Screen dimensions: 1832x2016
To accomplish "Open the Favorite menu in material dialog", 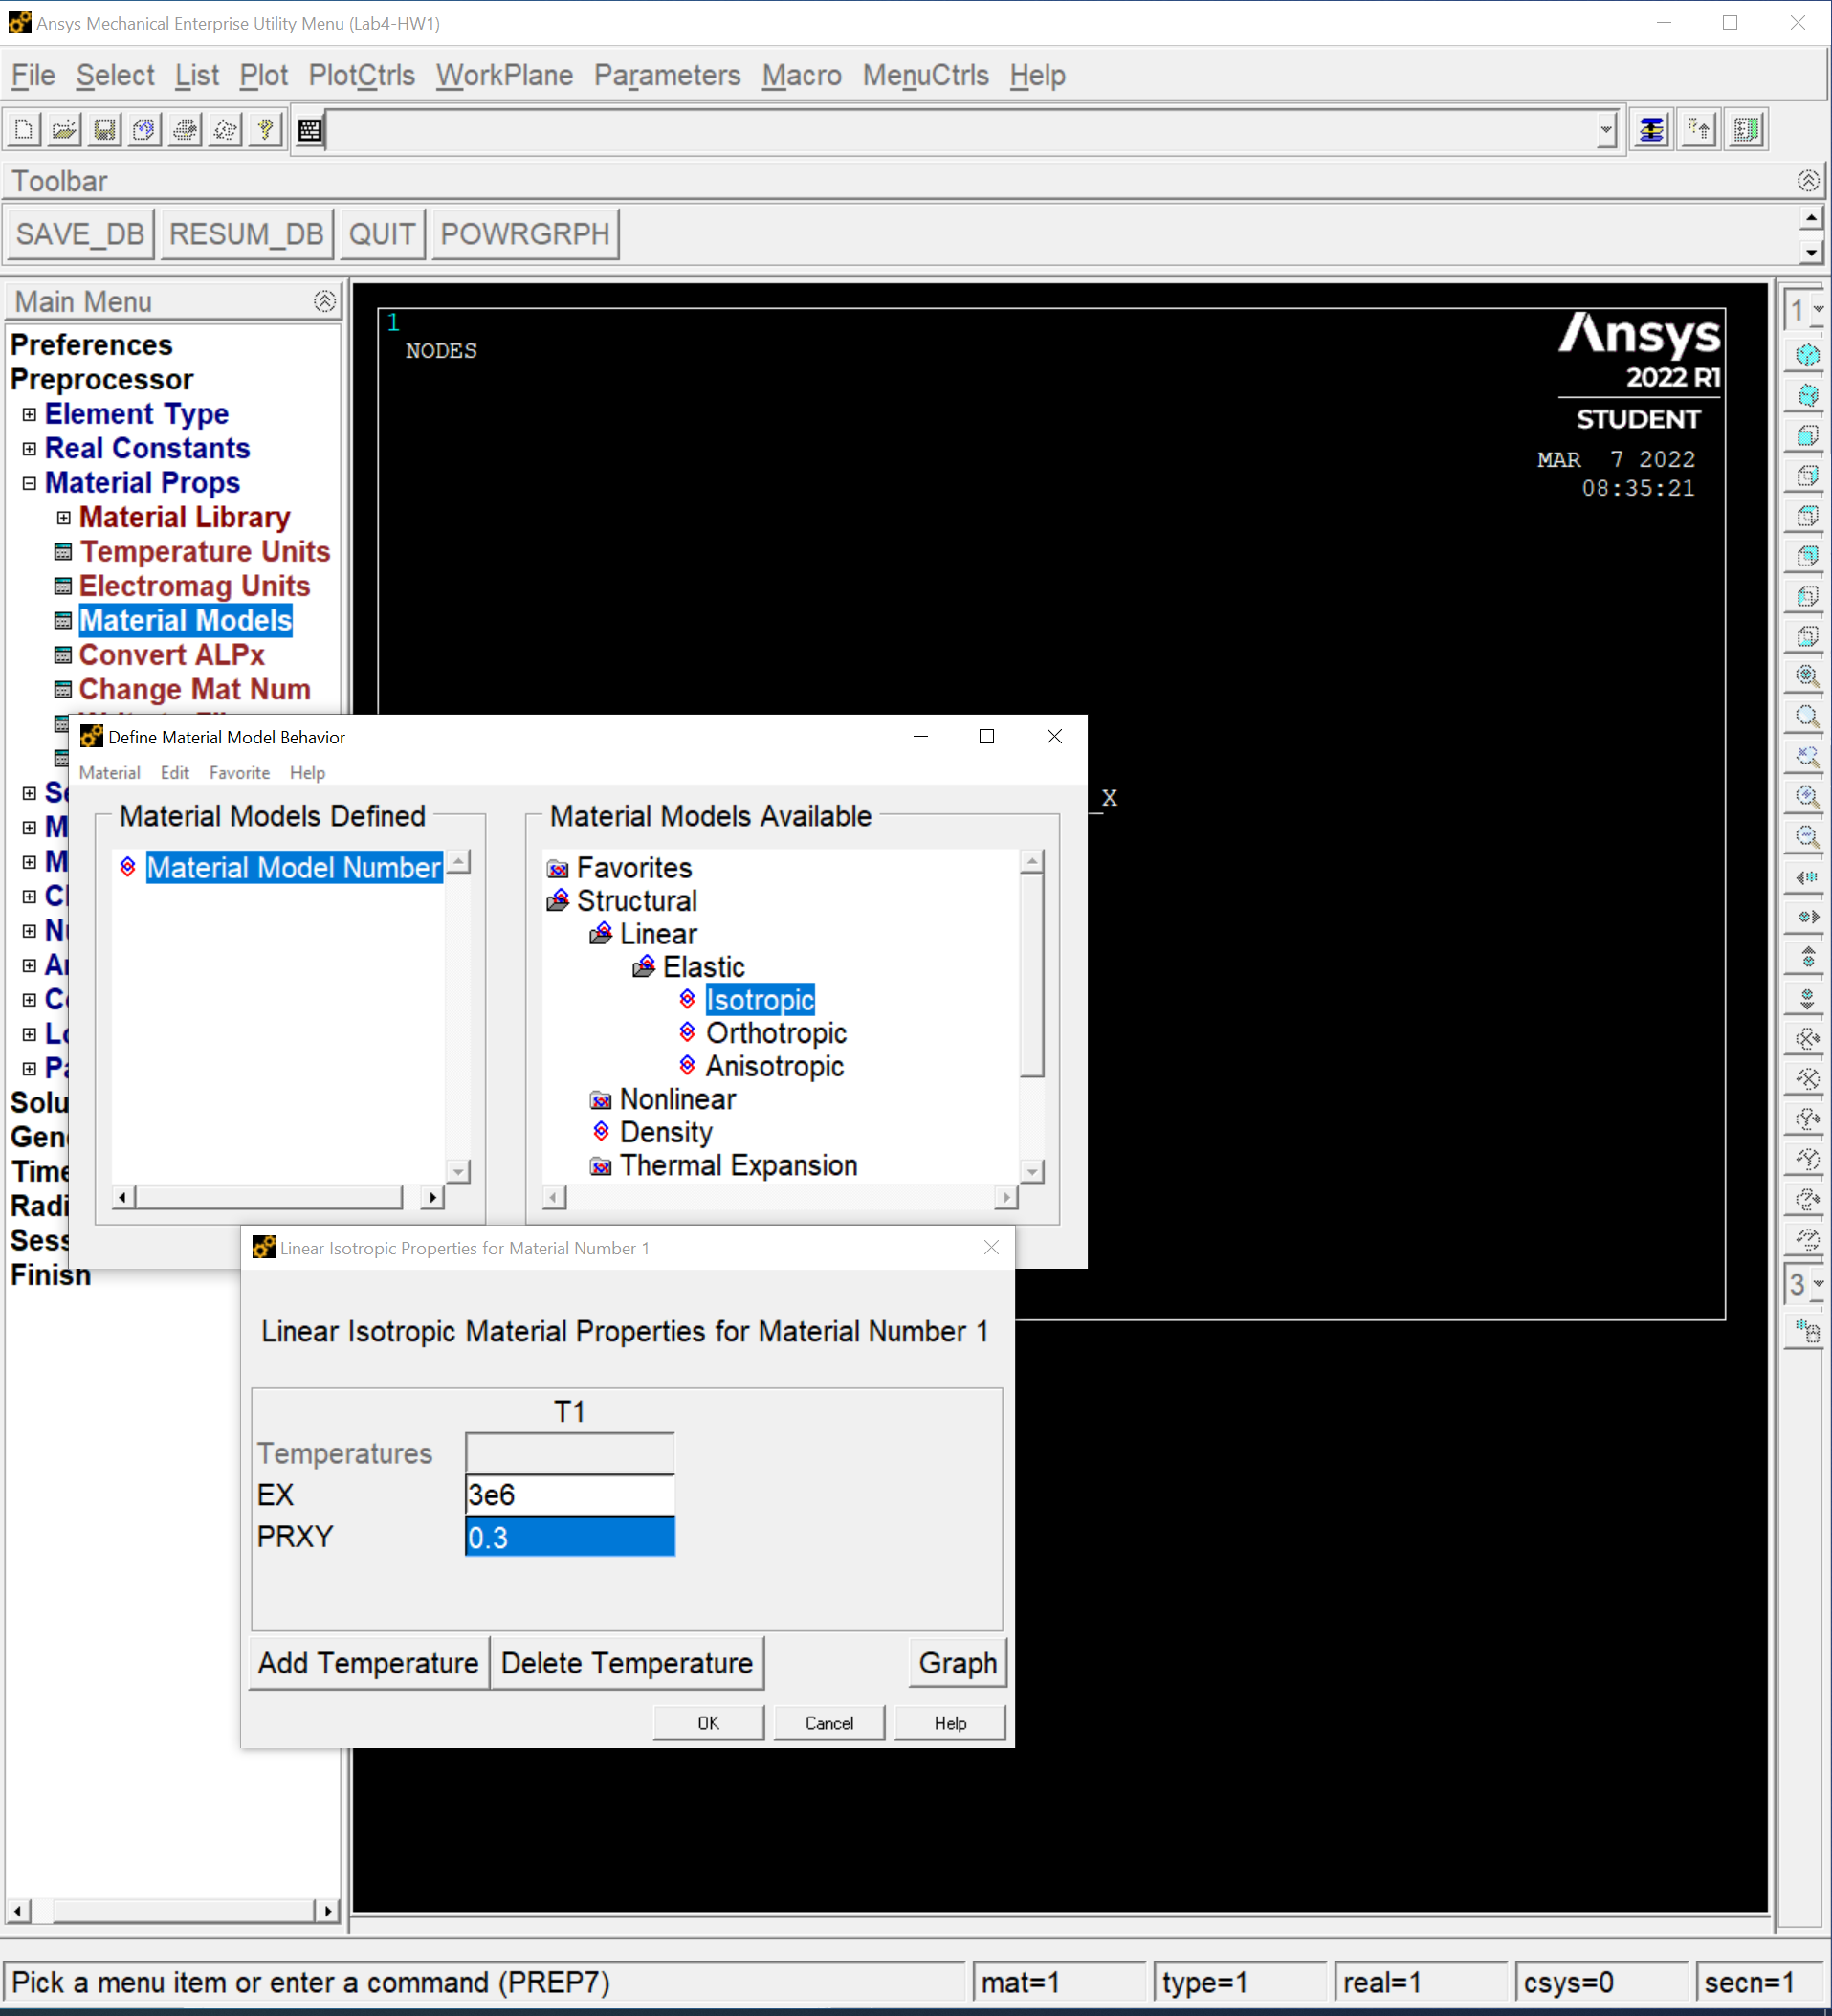I will click(239, 773).
